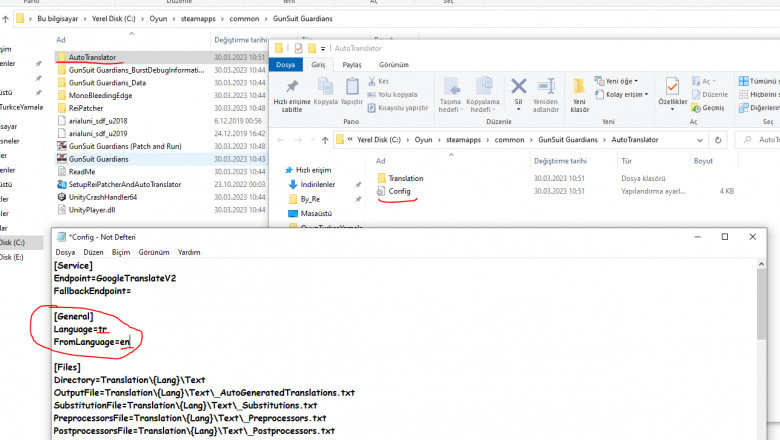
Task: Switch to the Paylaş ribbon tab
Action: coord(352,64)
